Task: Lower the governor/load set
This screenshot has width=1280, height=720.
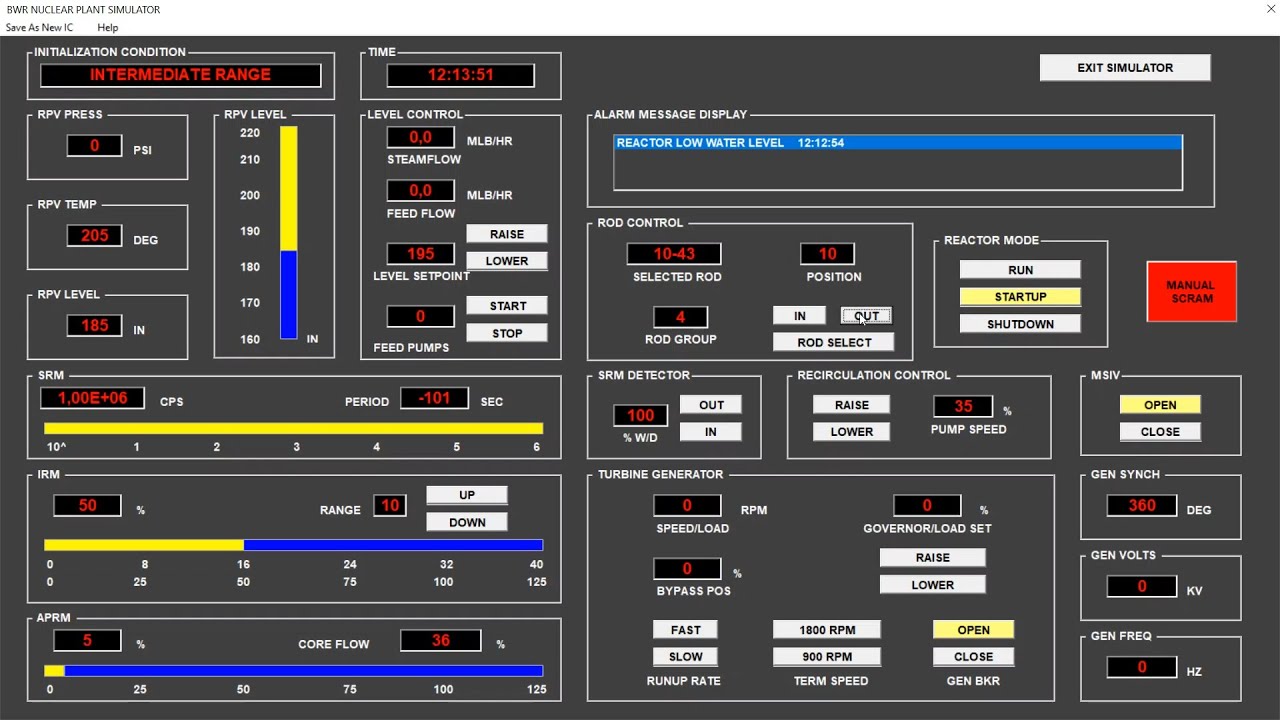Action: (x=933, y=585)
